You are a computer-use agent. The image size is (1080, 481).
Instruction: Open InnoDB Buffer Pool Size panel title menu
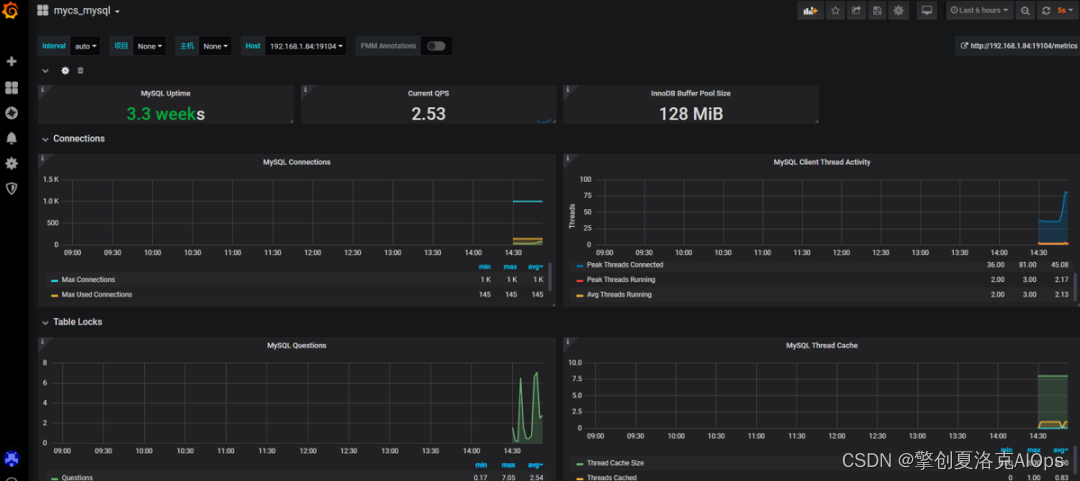point(691,93)
